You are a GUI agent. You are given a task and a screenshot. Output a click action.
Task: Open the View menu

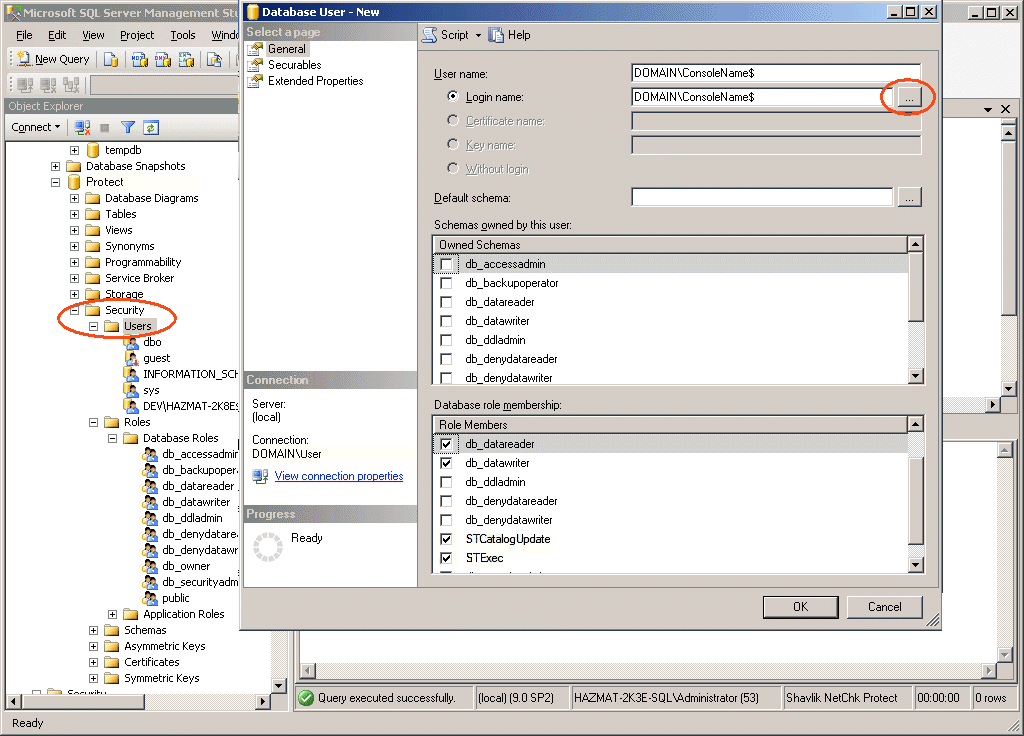click(x=93, y=35)
